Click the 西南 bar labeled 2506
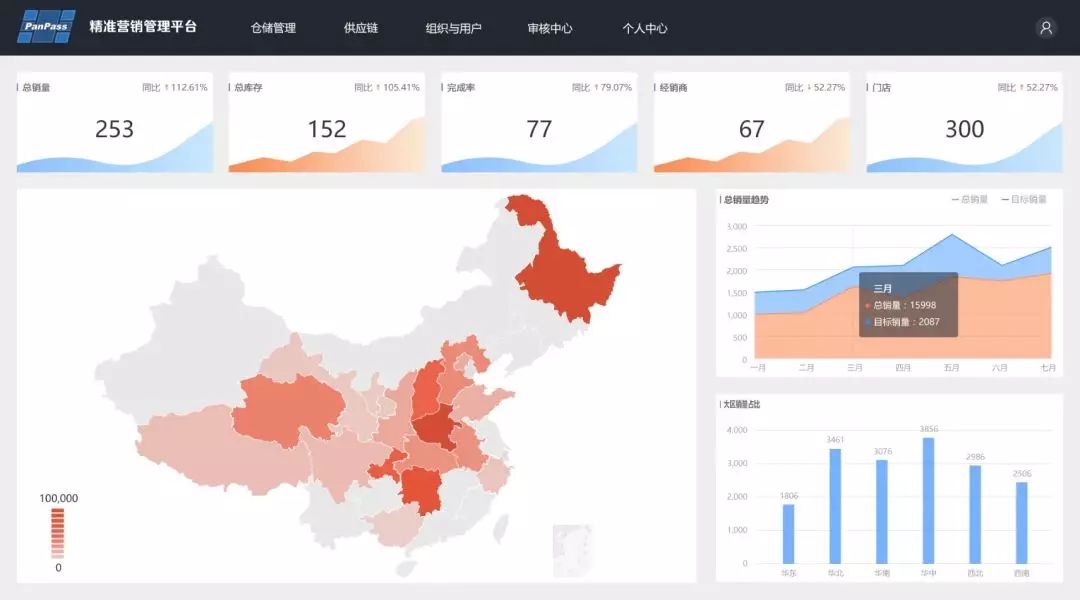The image size is (1080, 600). [x=1021, y=523]
